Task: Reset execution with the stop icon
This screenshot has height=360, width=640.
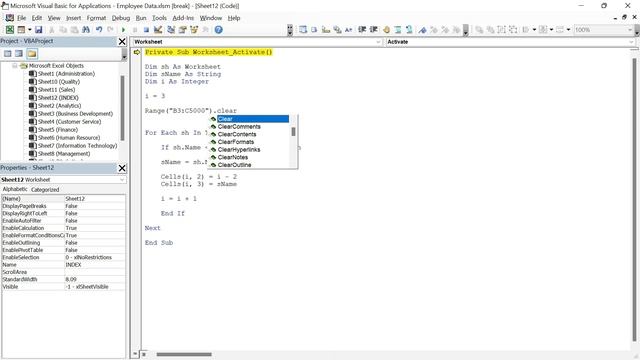Action: (x=146, y=29)
